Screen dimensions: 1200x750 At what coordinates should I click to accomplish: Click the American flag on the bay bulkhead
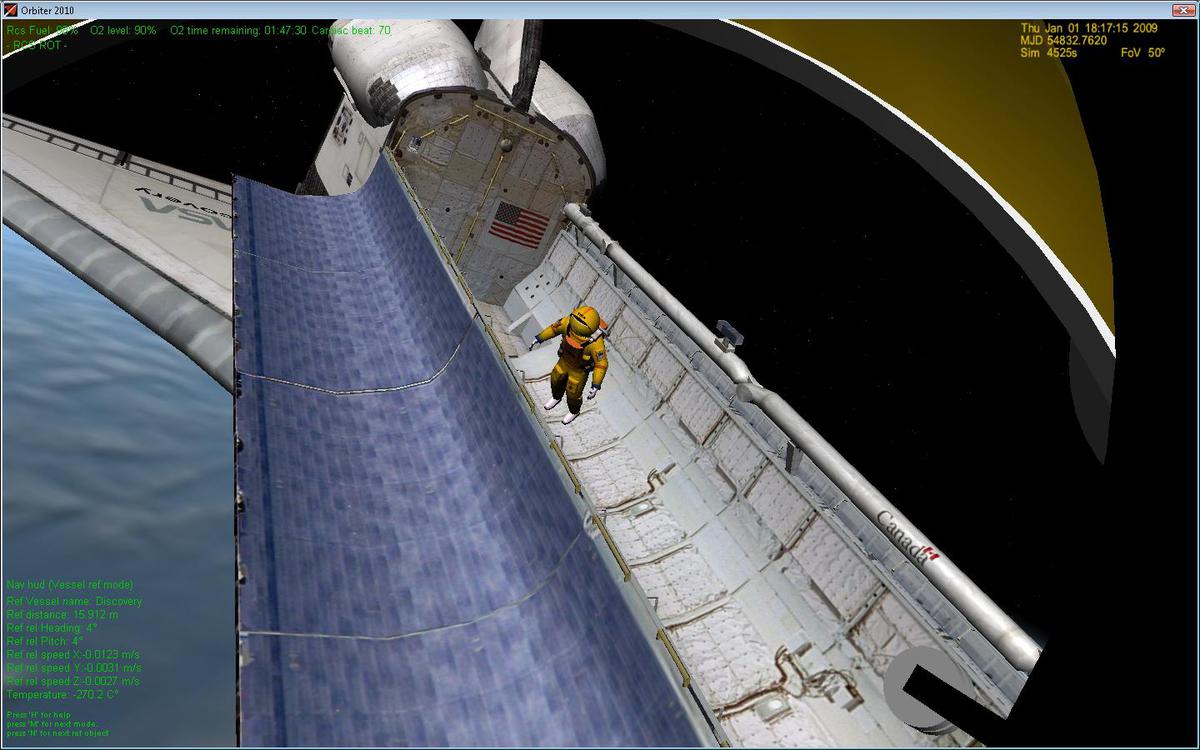[520, 223]
